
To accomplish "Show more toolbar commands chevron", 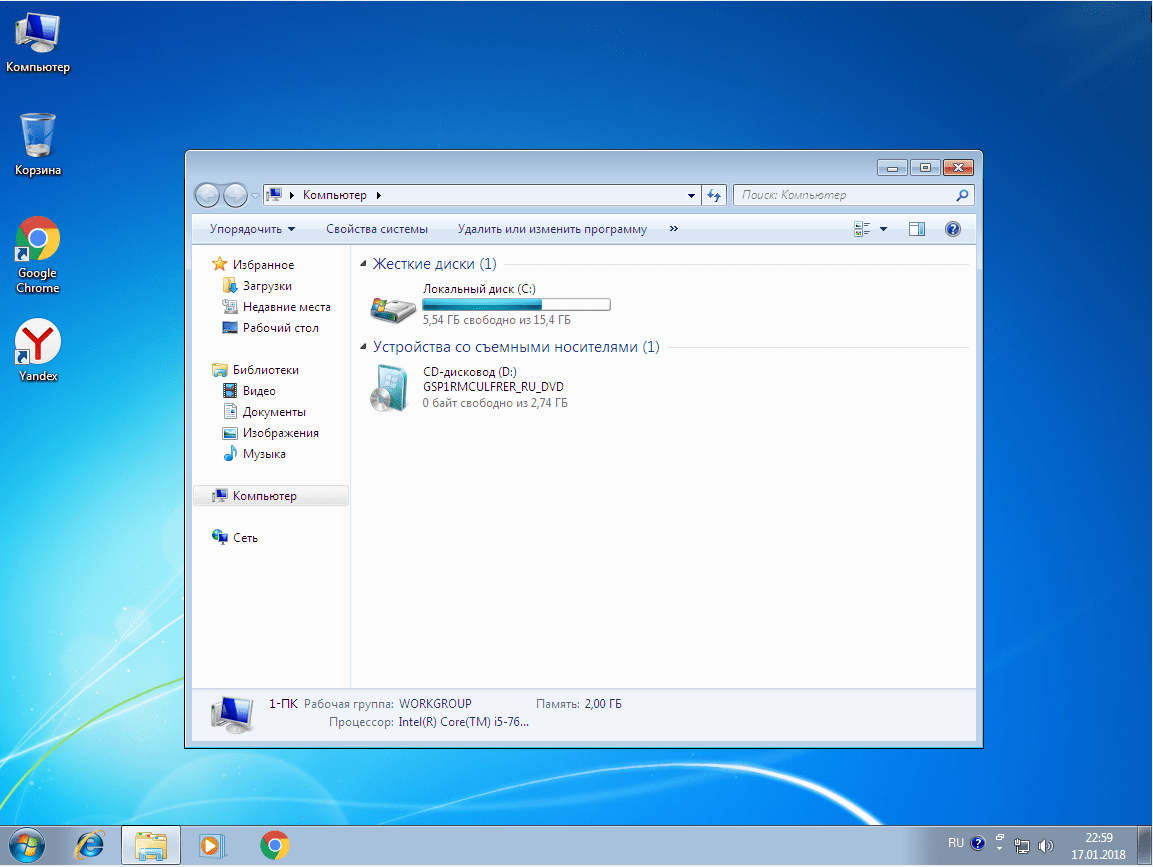I will tap(674, 229).
